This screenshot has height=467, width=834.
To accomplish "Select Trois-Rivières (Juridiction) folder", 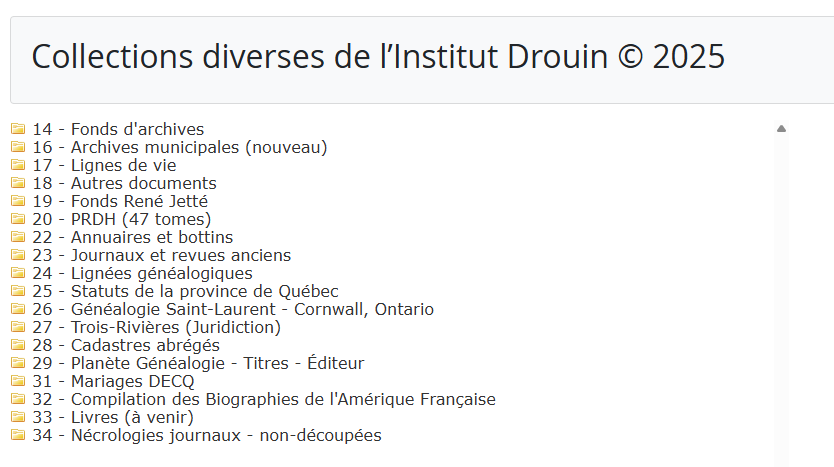I will coord(156,327).
